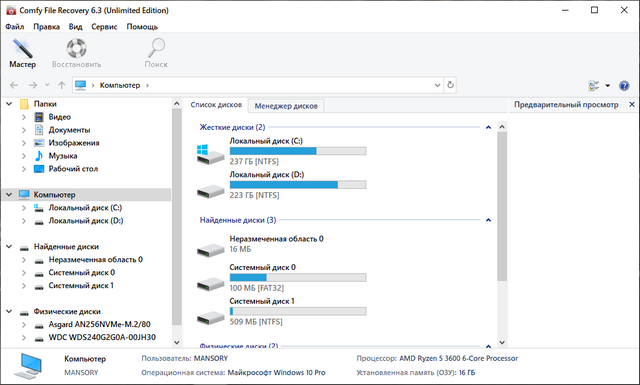Open the blue help question mark

(x=624, y=85)
